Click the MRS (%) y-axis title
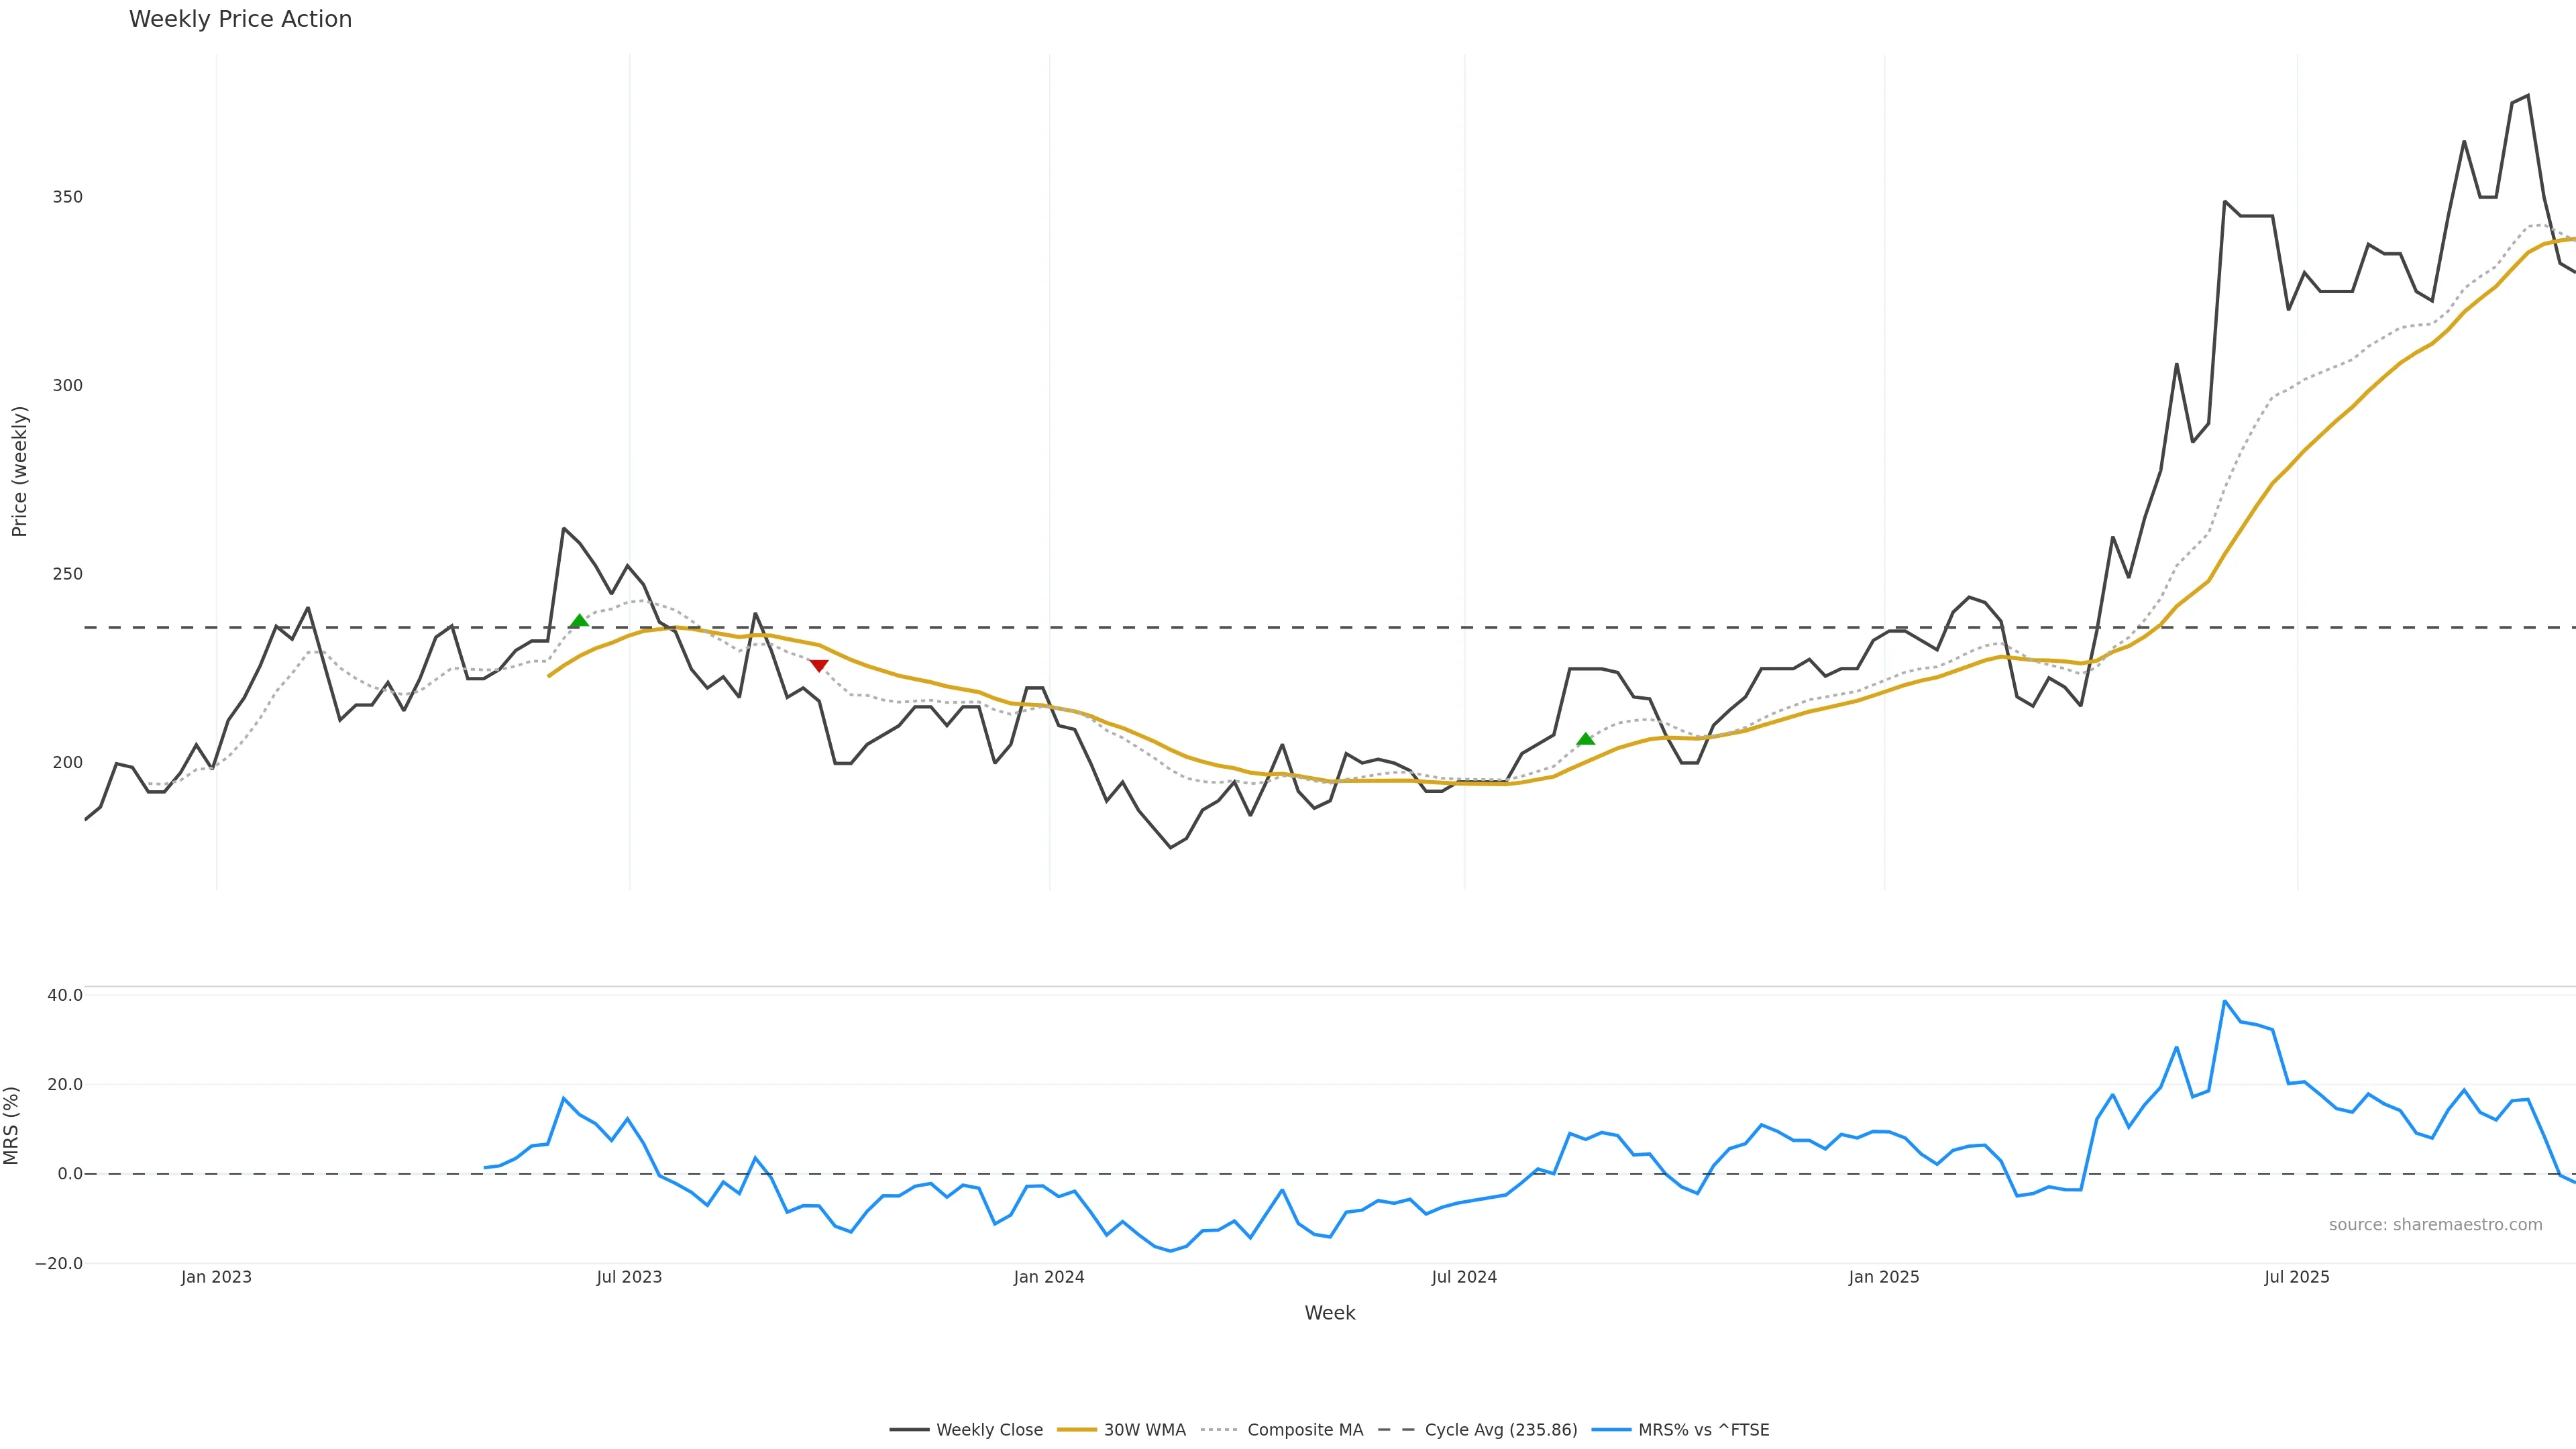Viewport: 2576px width, 1449px height. (x=12, y=1125)
